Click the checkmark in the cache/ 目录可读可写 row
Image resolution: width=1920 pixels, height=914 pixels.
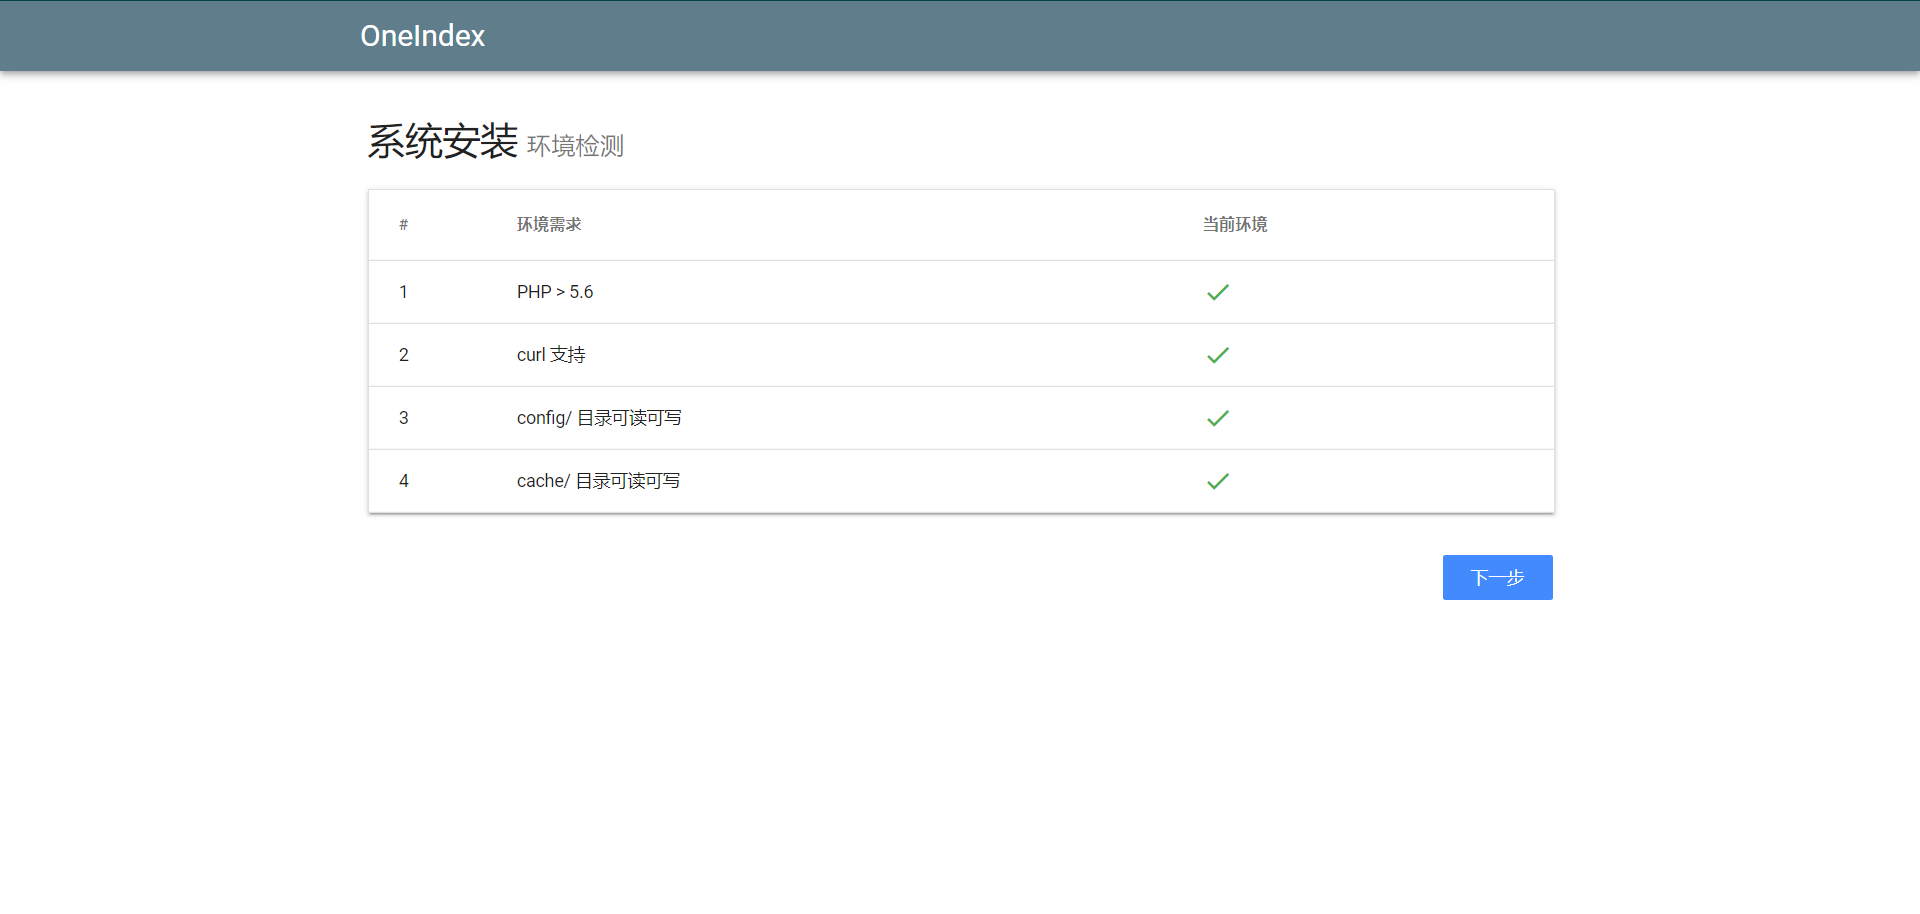1217,481
